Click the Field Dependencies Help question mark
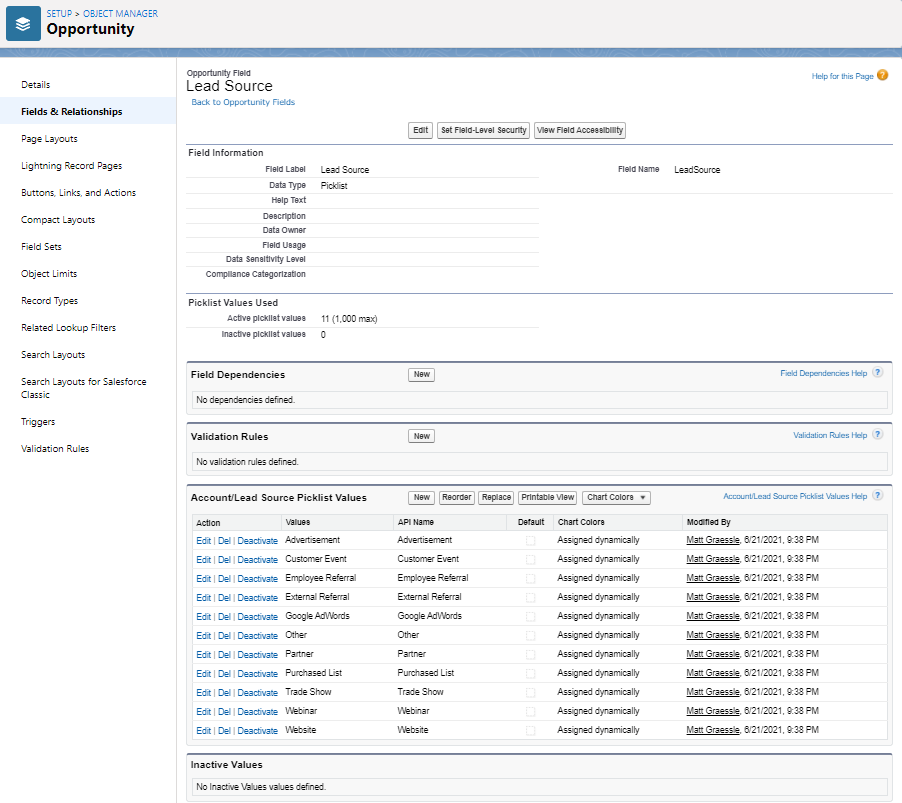 pyautogui.click(x=877, y=372)
